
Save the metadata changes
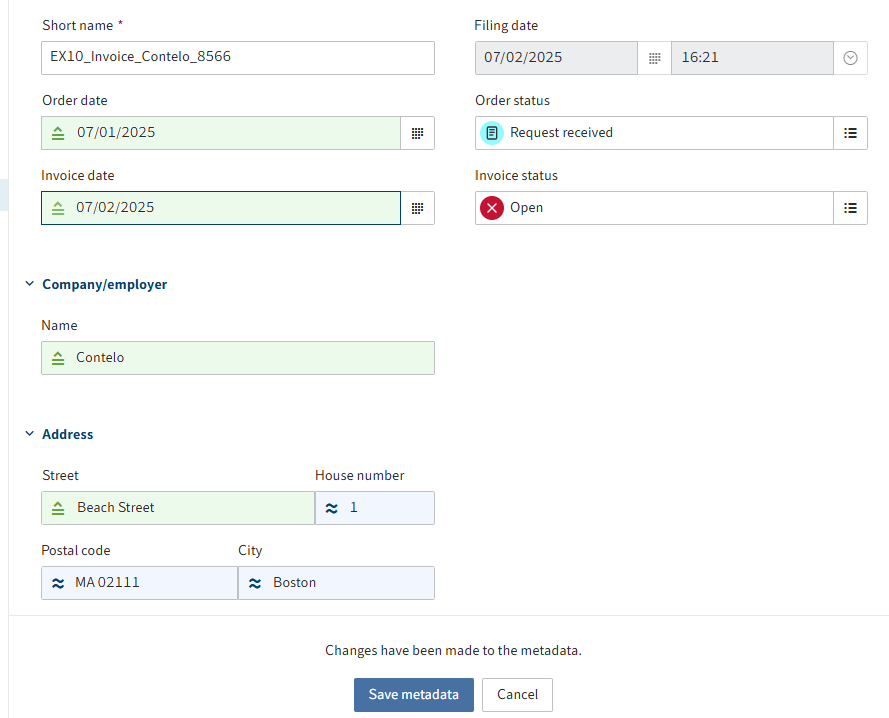coord(414,695)
